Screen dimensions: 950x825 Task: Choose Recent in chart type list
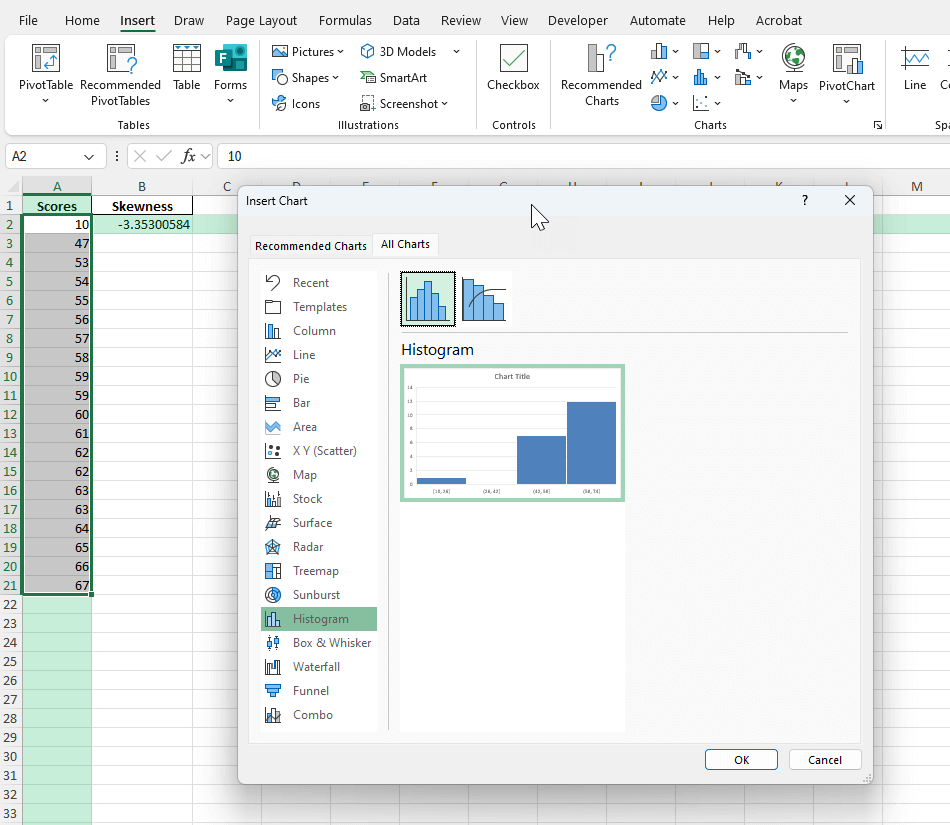tap(319, 283)
